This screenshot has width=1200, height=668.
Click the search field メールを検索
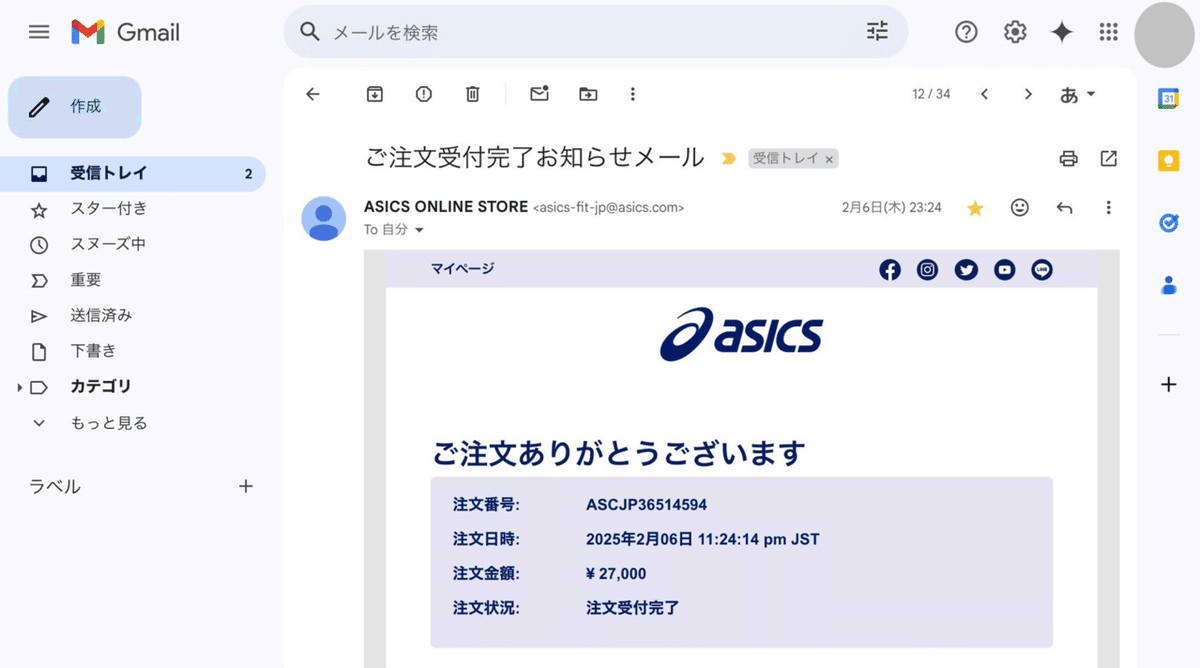pos(595,32)
